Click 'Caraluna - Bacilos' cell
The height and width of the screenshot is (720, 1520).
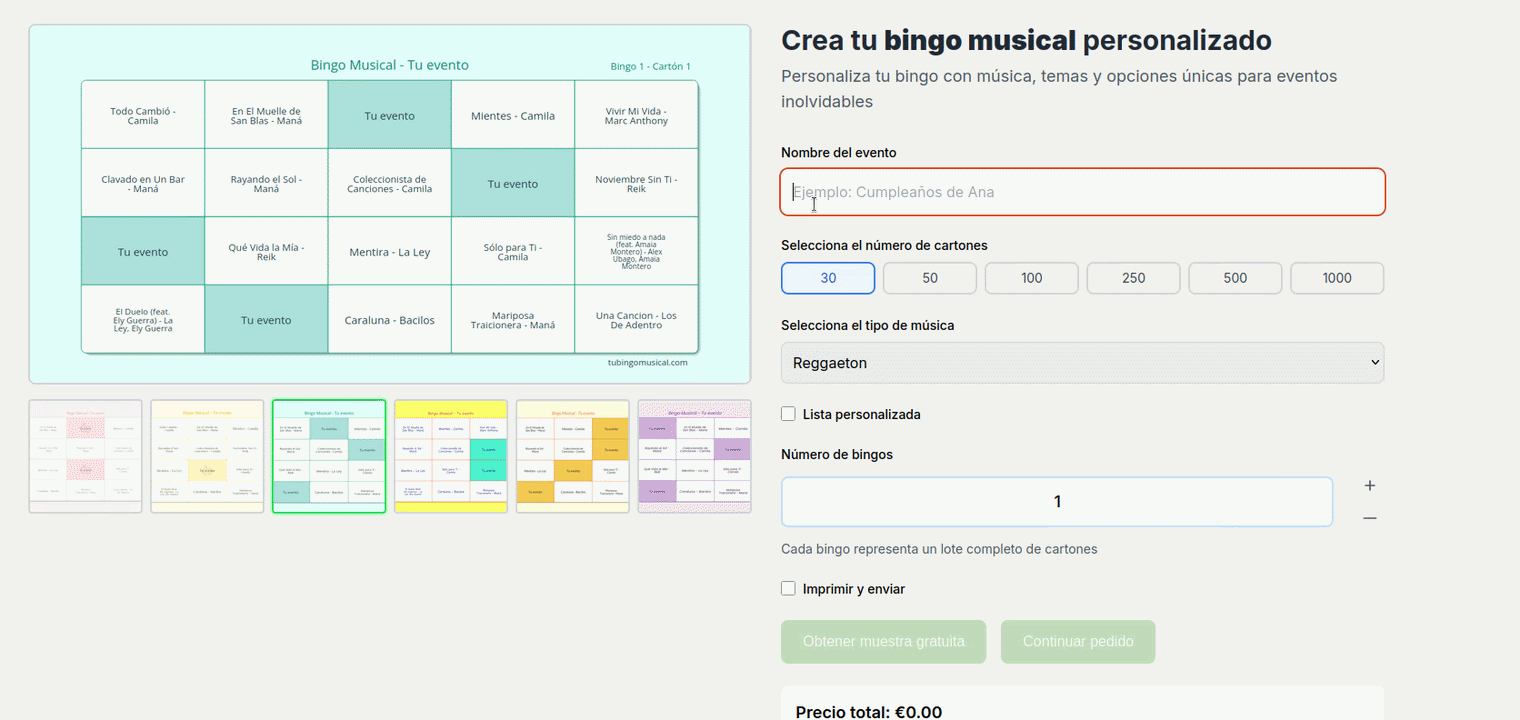coord(390,320)
